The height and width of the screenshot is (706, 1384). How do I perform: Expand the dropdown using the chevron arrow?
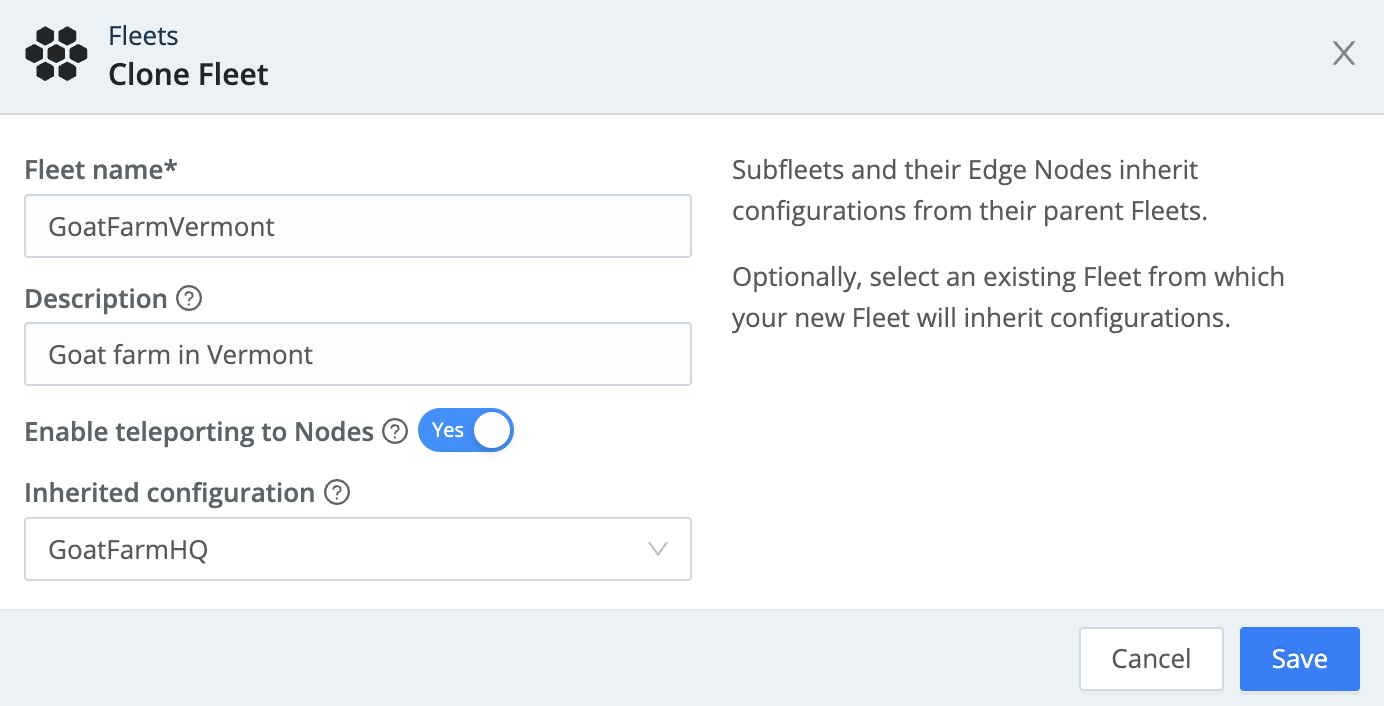pos(657,549)
